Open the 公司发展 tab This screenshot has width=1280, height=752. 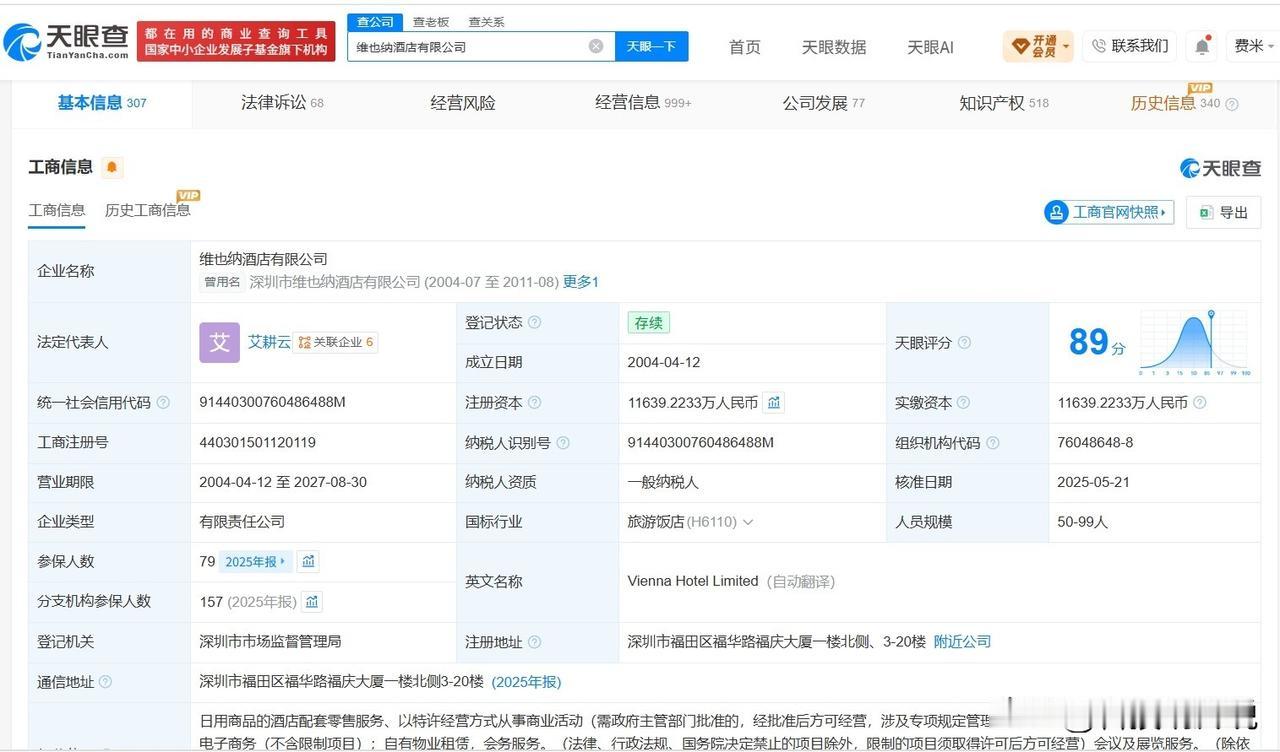tap(823, 103)
